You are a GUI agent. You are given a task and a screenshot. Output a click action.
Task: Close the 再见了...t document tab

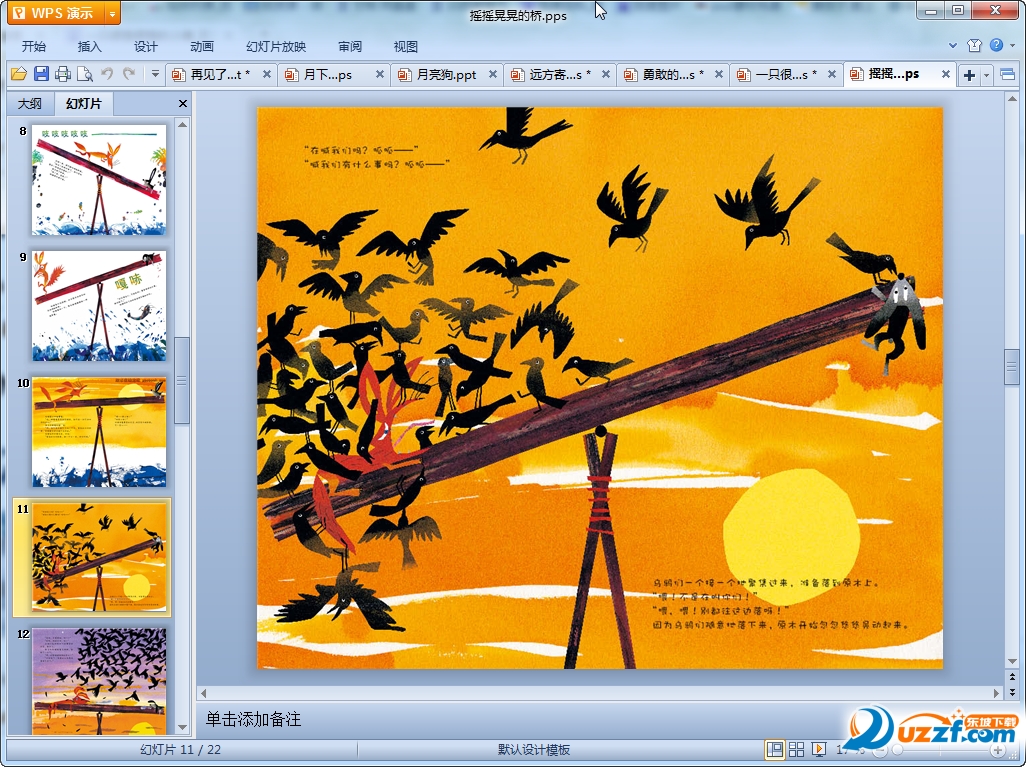pos(267,75)
